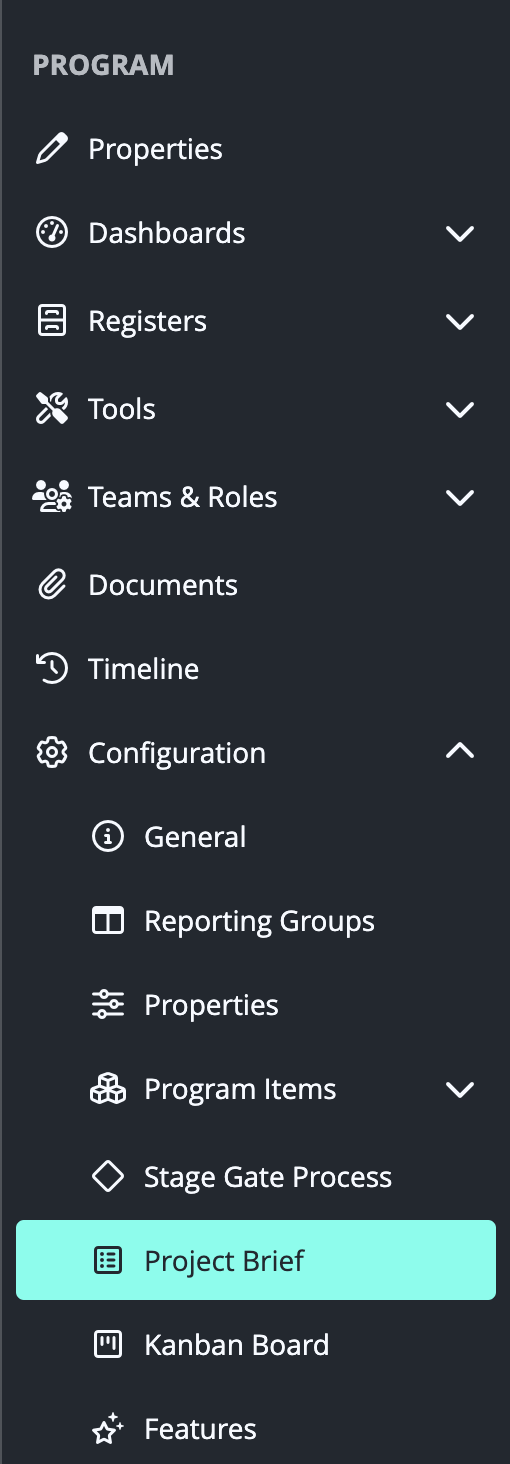
Task: Expand the Teams & Roles chevron
Action: [x=460, y=498]
